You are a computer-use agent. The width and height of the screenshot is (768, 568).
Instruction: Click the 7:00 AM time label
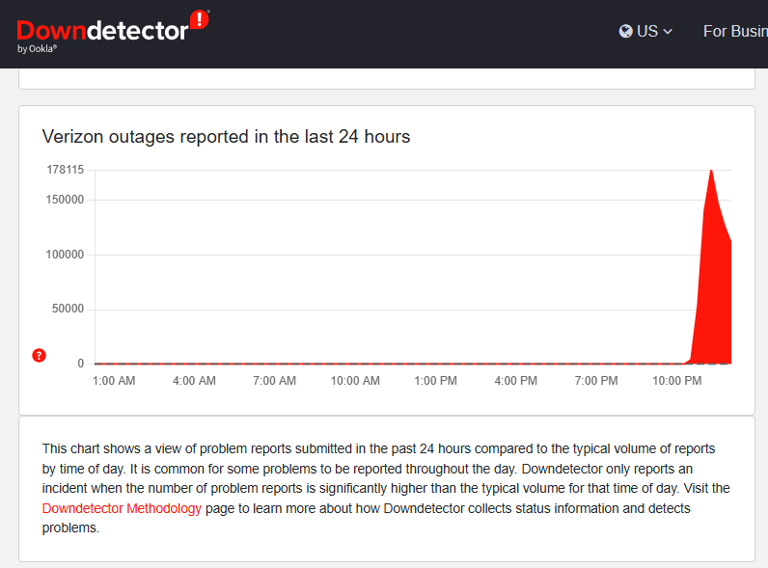click(274, 381)
